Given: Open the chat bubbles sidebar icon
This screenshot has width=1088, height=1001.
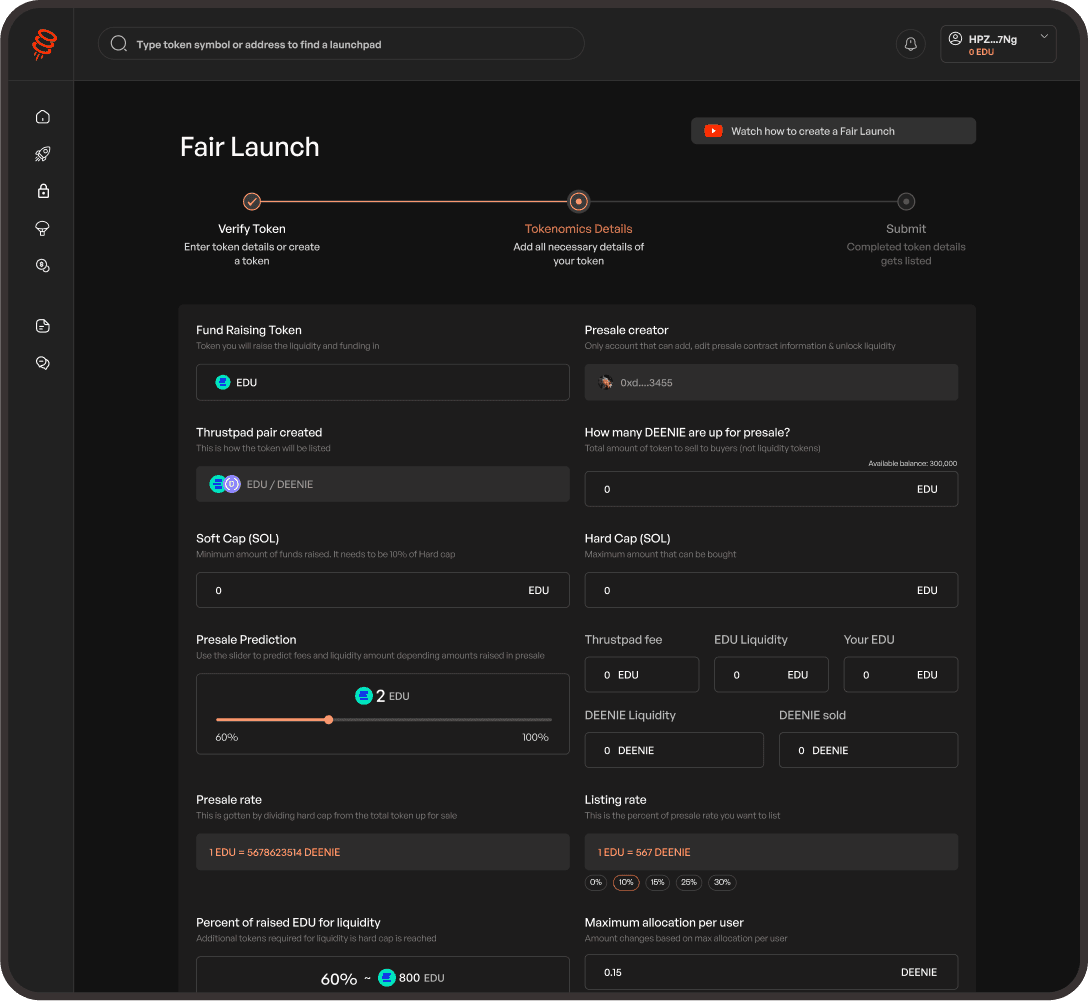Looking at the screenshot, I should click(x=43, y=363).
